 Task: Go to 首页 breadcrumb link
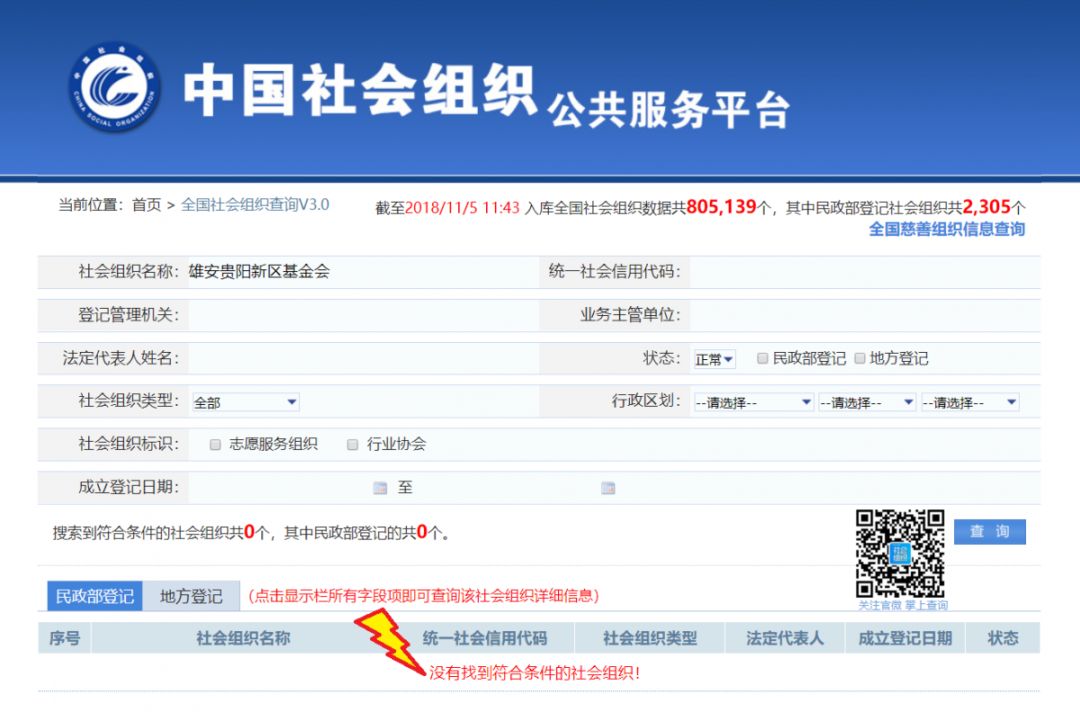pyautogui.click(x=146, y=205)
